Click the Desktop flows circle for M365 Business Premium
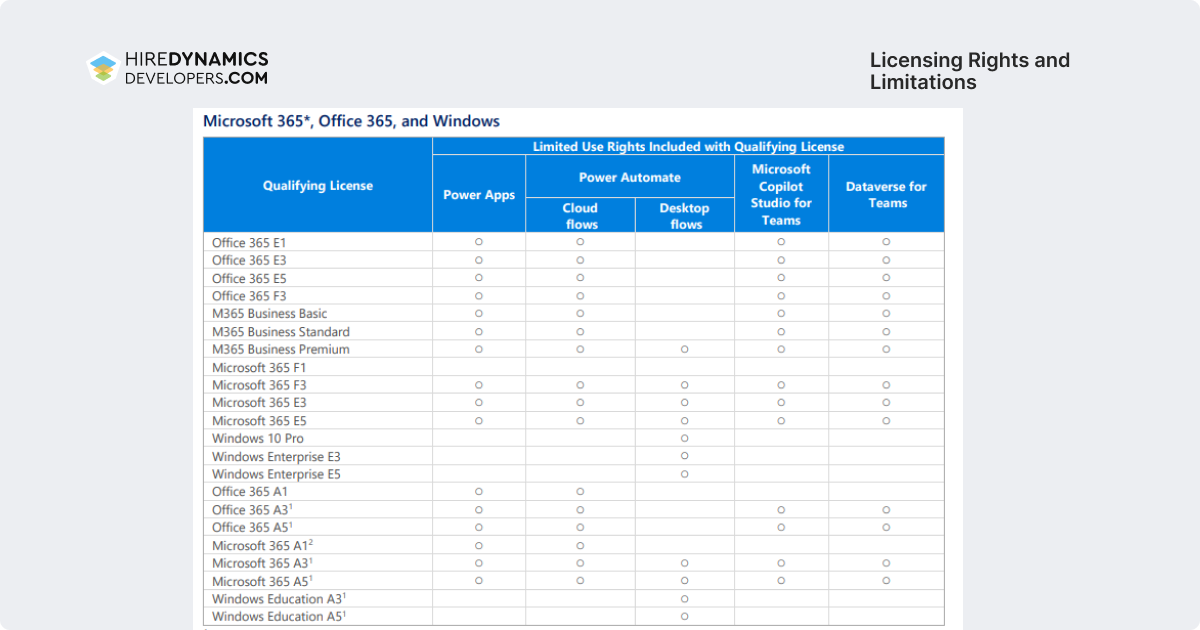This screenshot has width=1200, height=630. pos(685,350)
